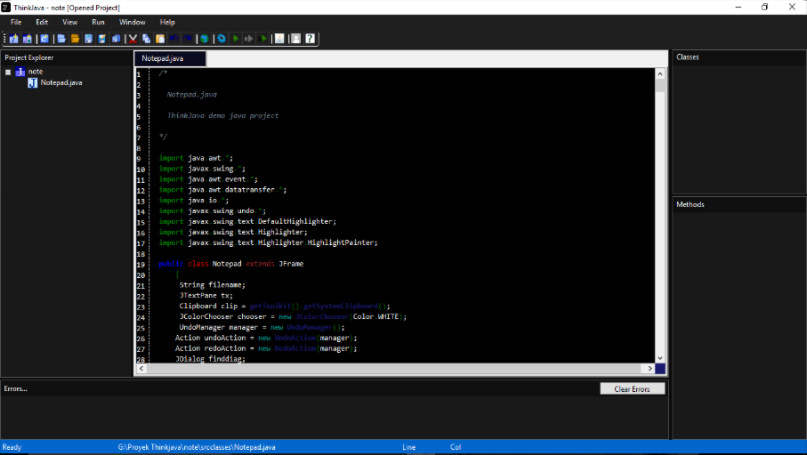Click line number 19 in the gutter
The height and width of the screenshot is (455, 807).
tap(141, 265)
